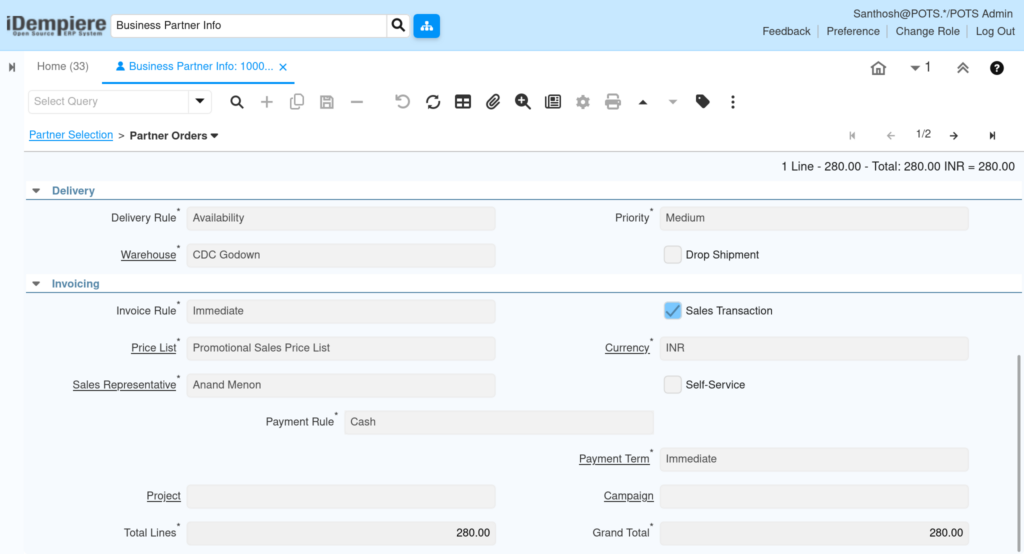Image resolution: width=1024 pixels, height=554 pixels.
Task: Open the Preference link
Action: coord(853,31)
